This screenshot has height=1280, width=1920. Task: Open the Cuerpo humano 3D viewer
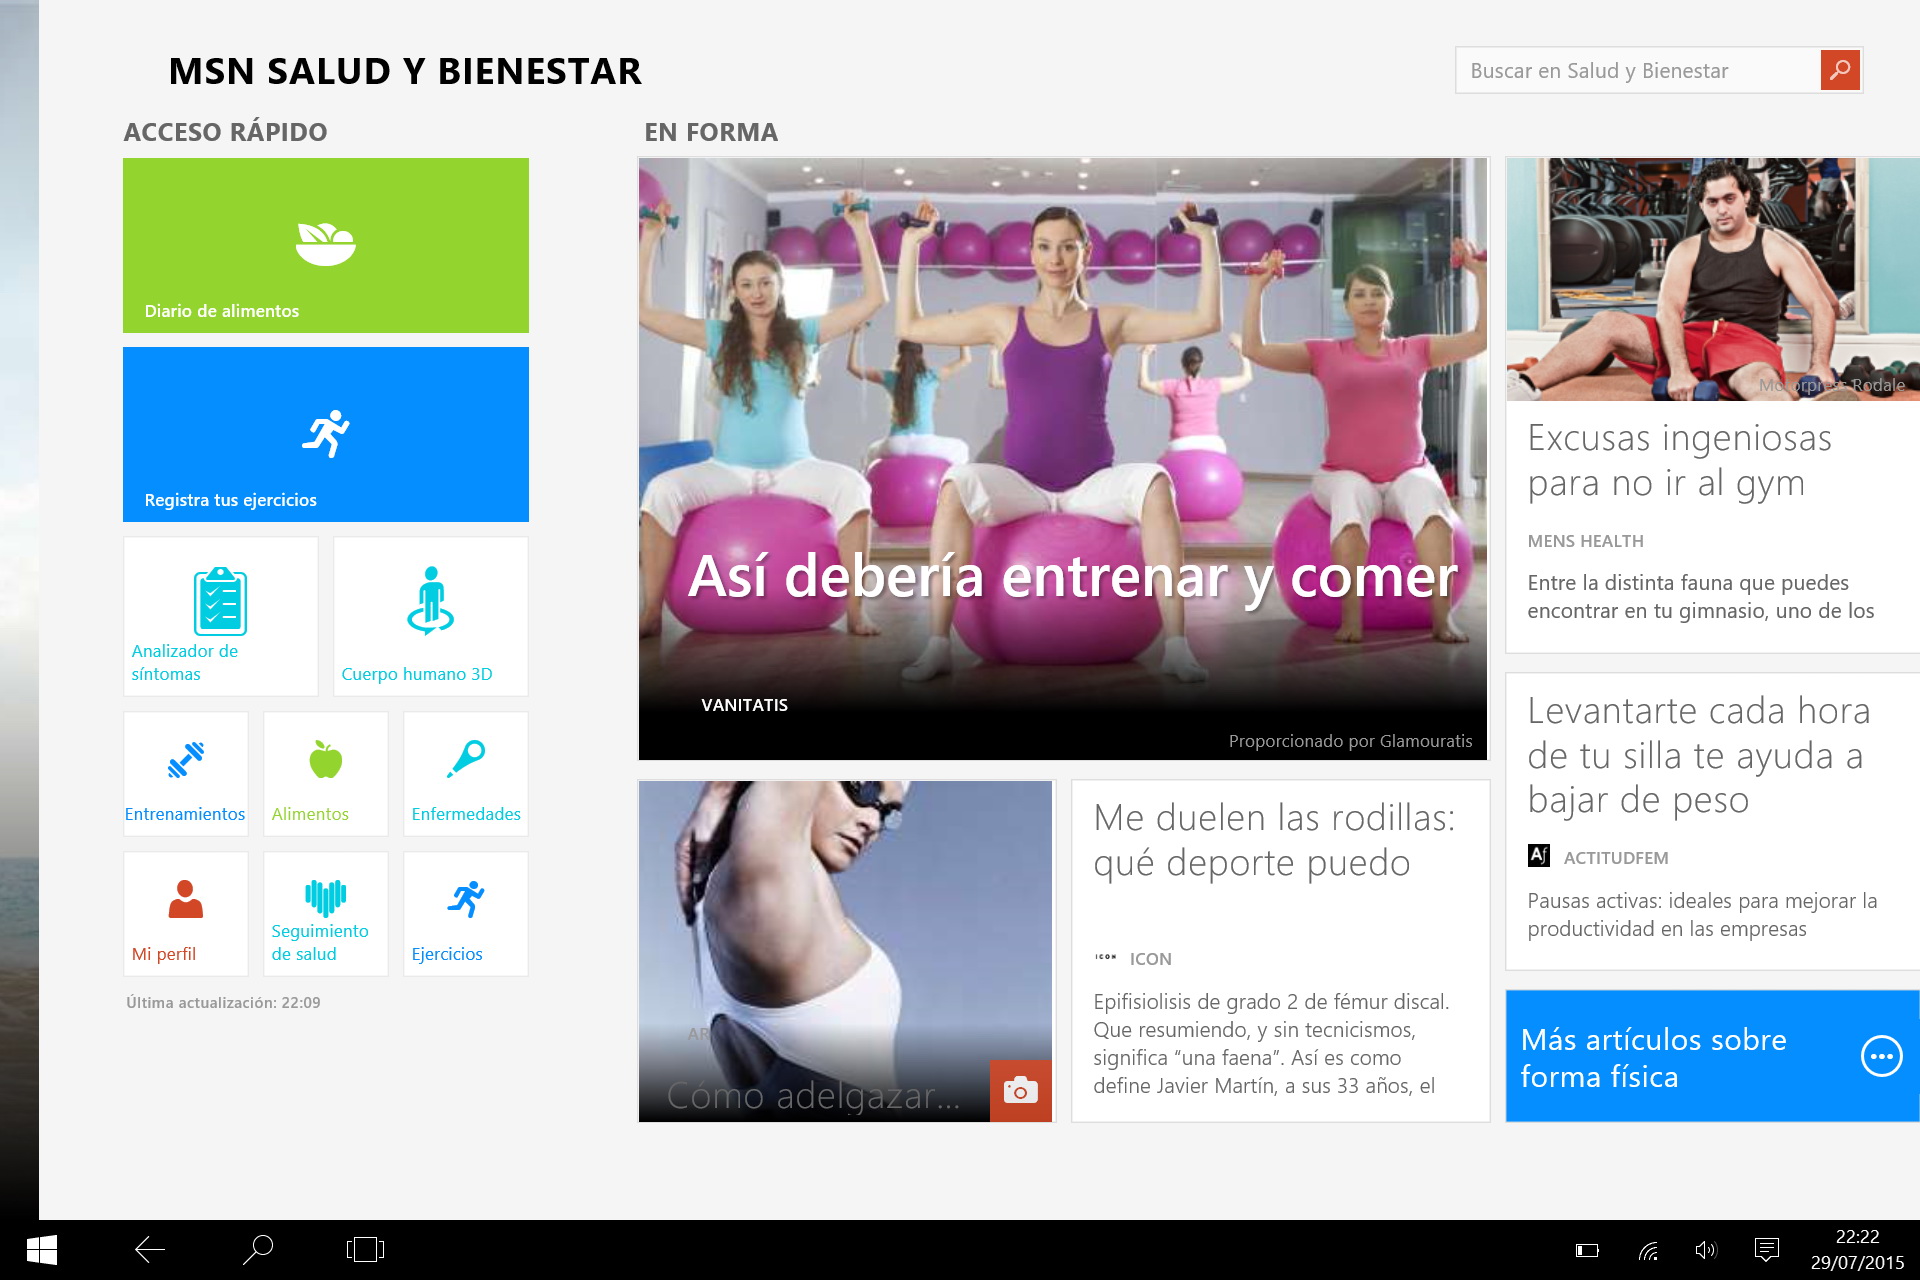430,616
